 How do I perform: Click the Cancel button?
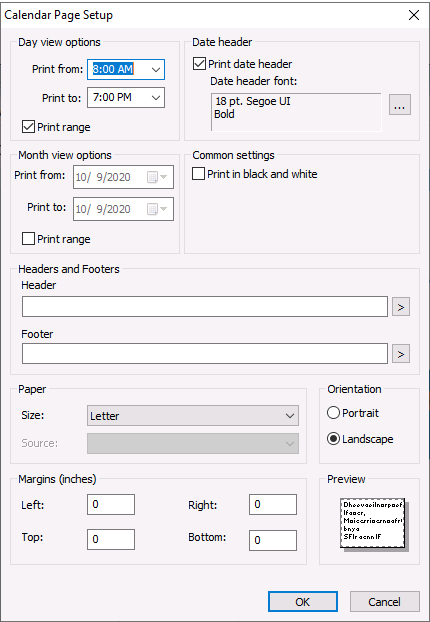(x=384, y=602)
